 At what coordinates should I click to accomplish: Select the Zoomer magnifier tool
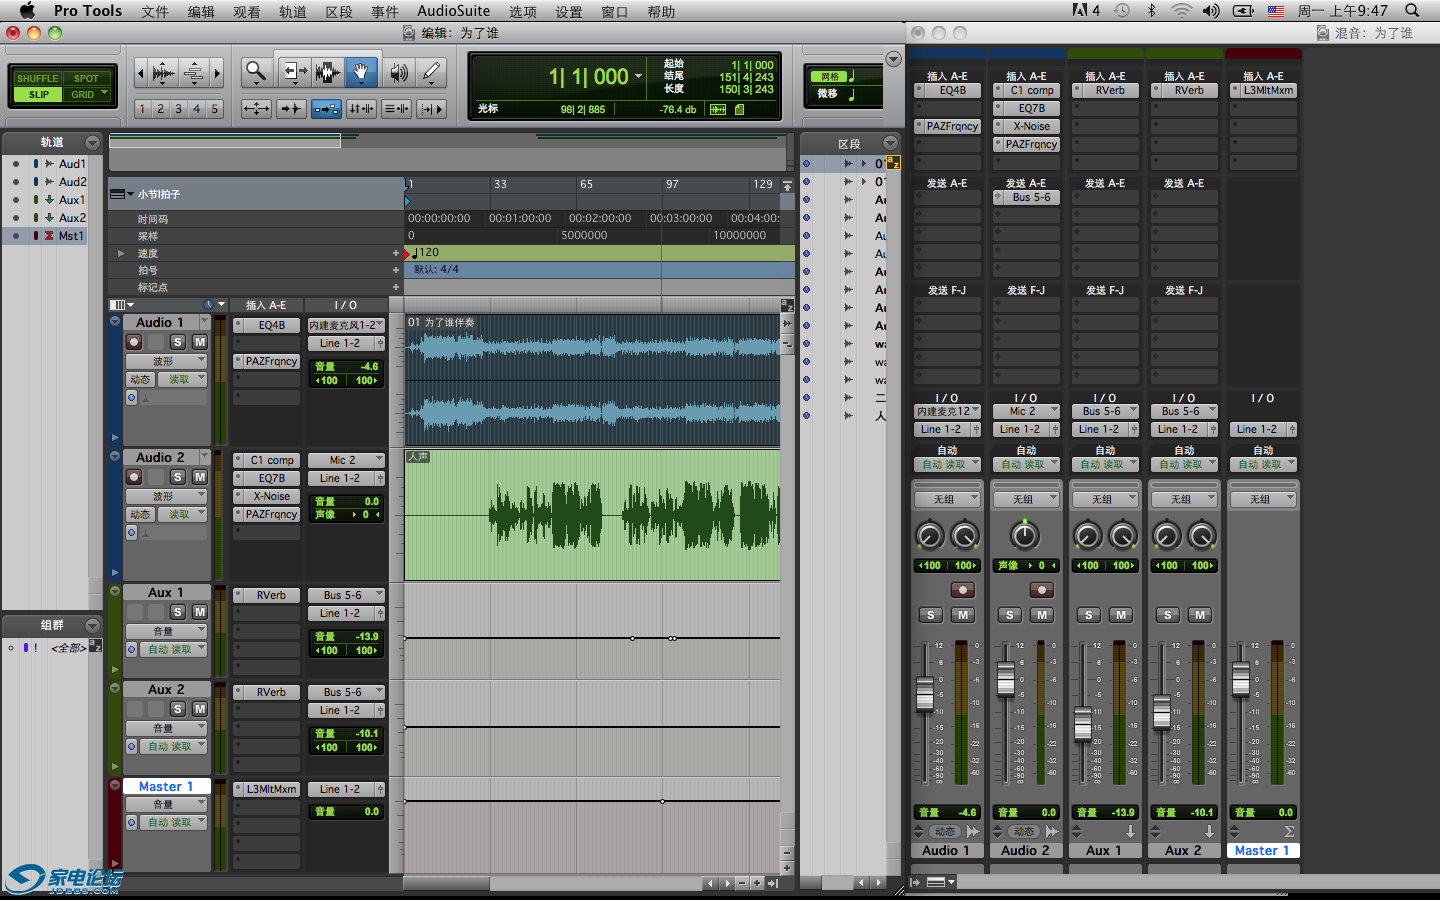(x=256, y=72)
